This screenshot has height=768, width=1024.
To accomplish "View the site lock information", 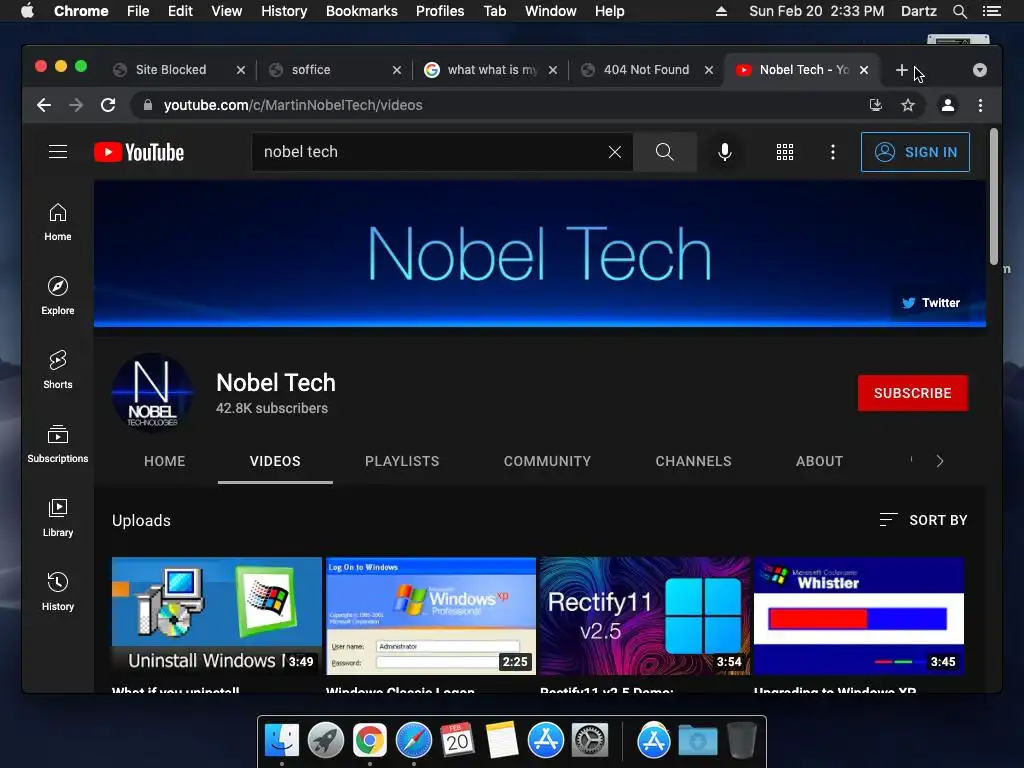I will tap(148, 105).
